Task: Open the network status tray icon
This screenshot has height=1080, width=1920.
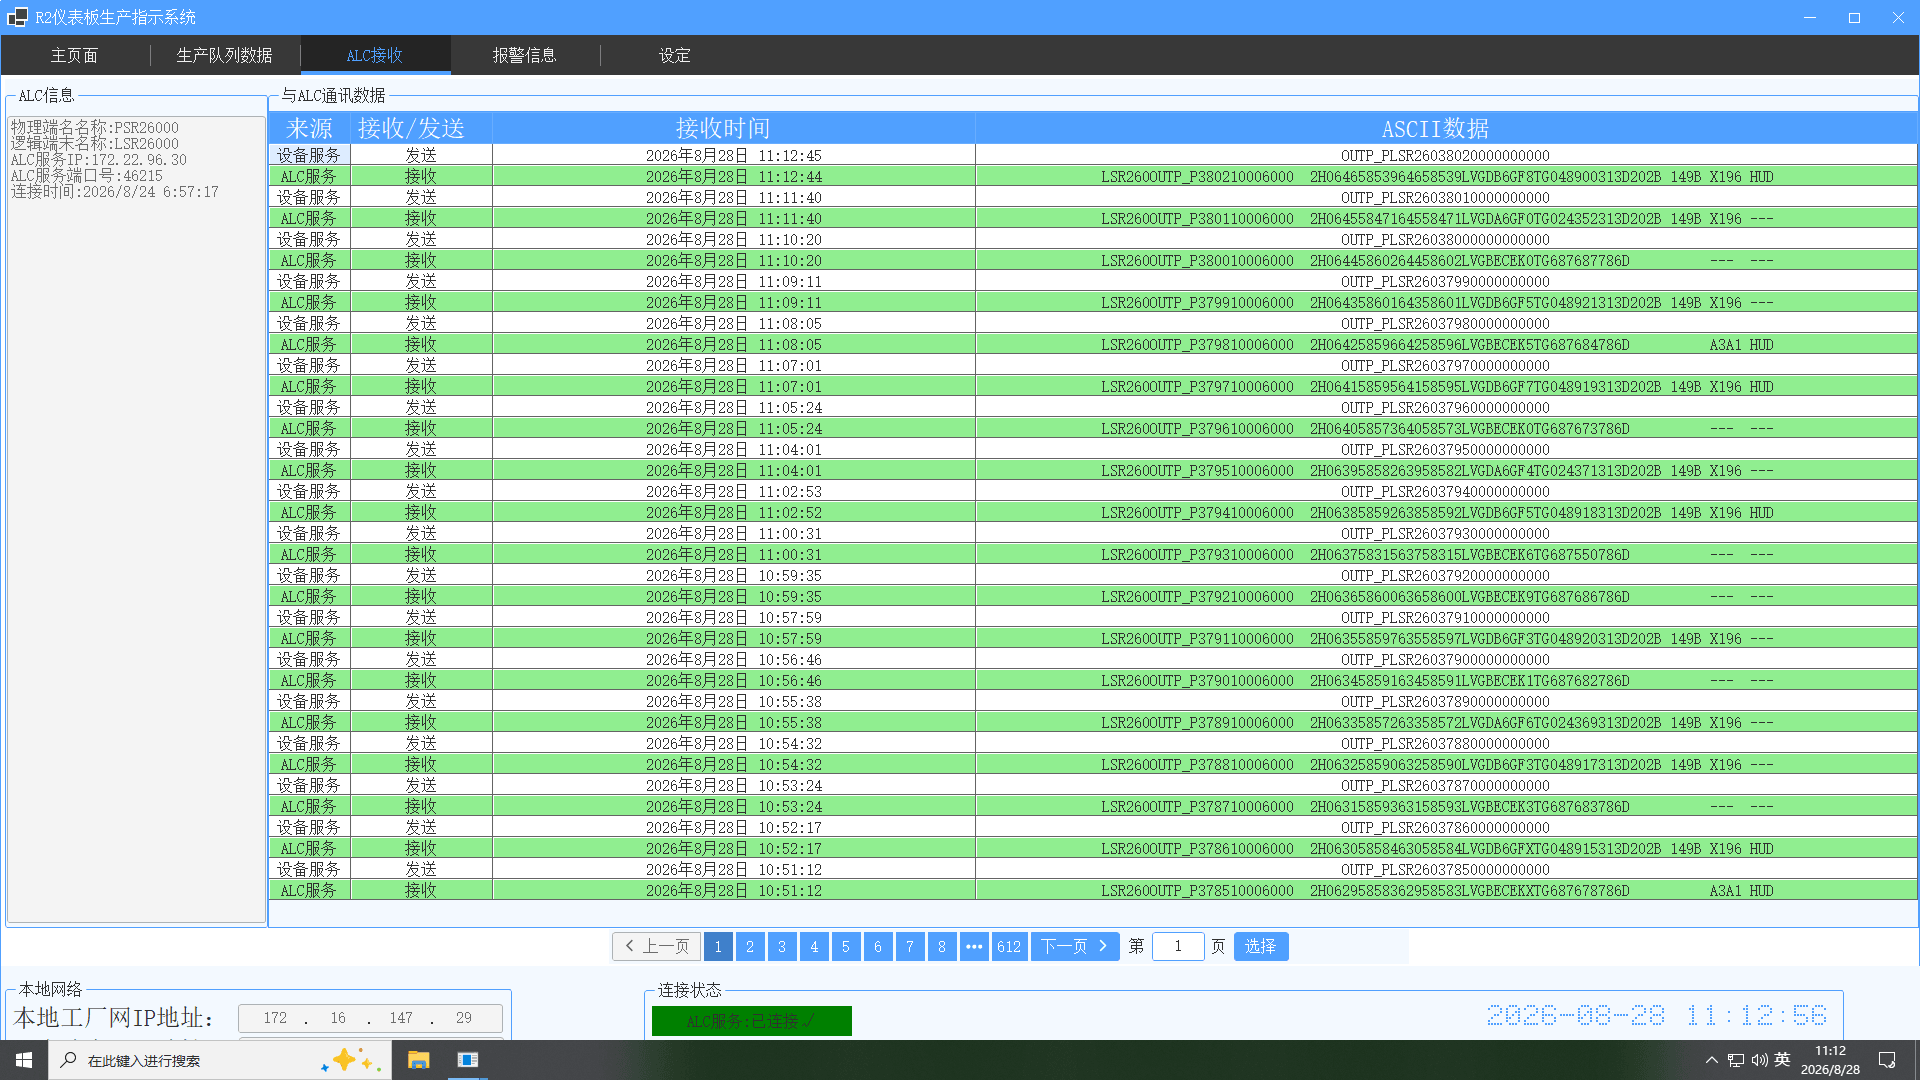Action: [x=1736, y=1060]
